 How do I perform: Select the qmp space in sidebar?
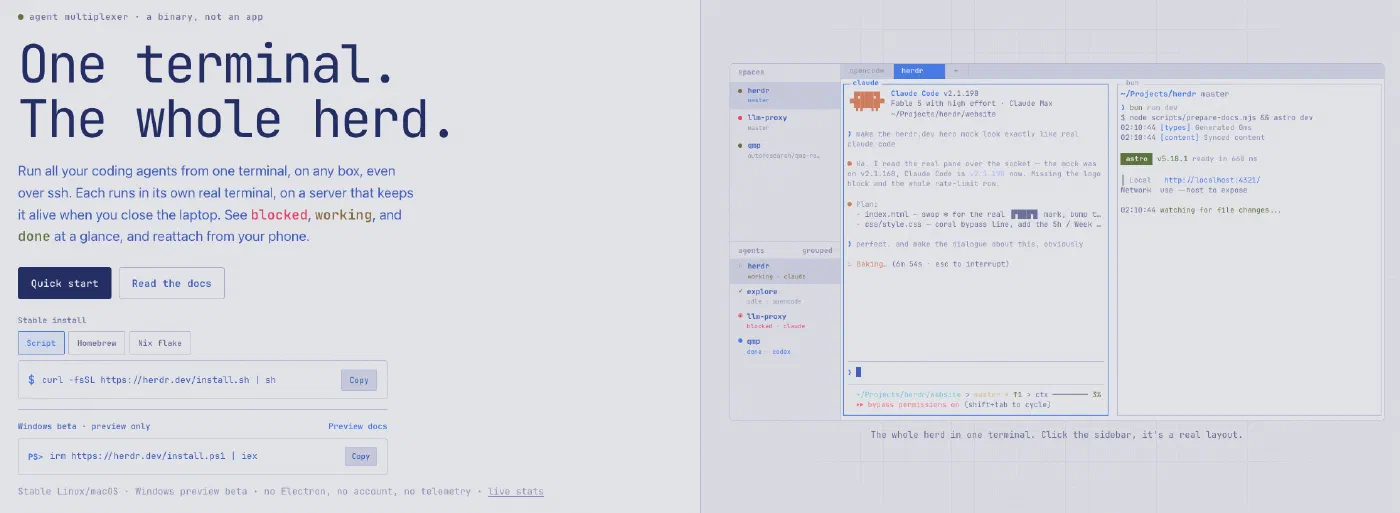coord(785,150)
